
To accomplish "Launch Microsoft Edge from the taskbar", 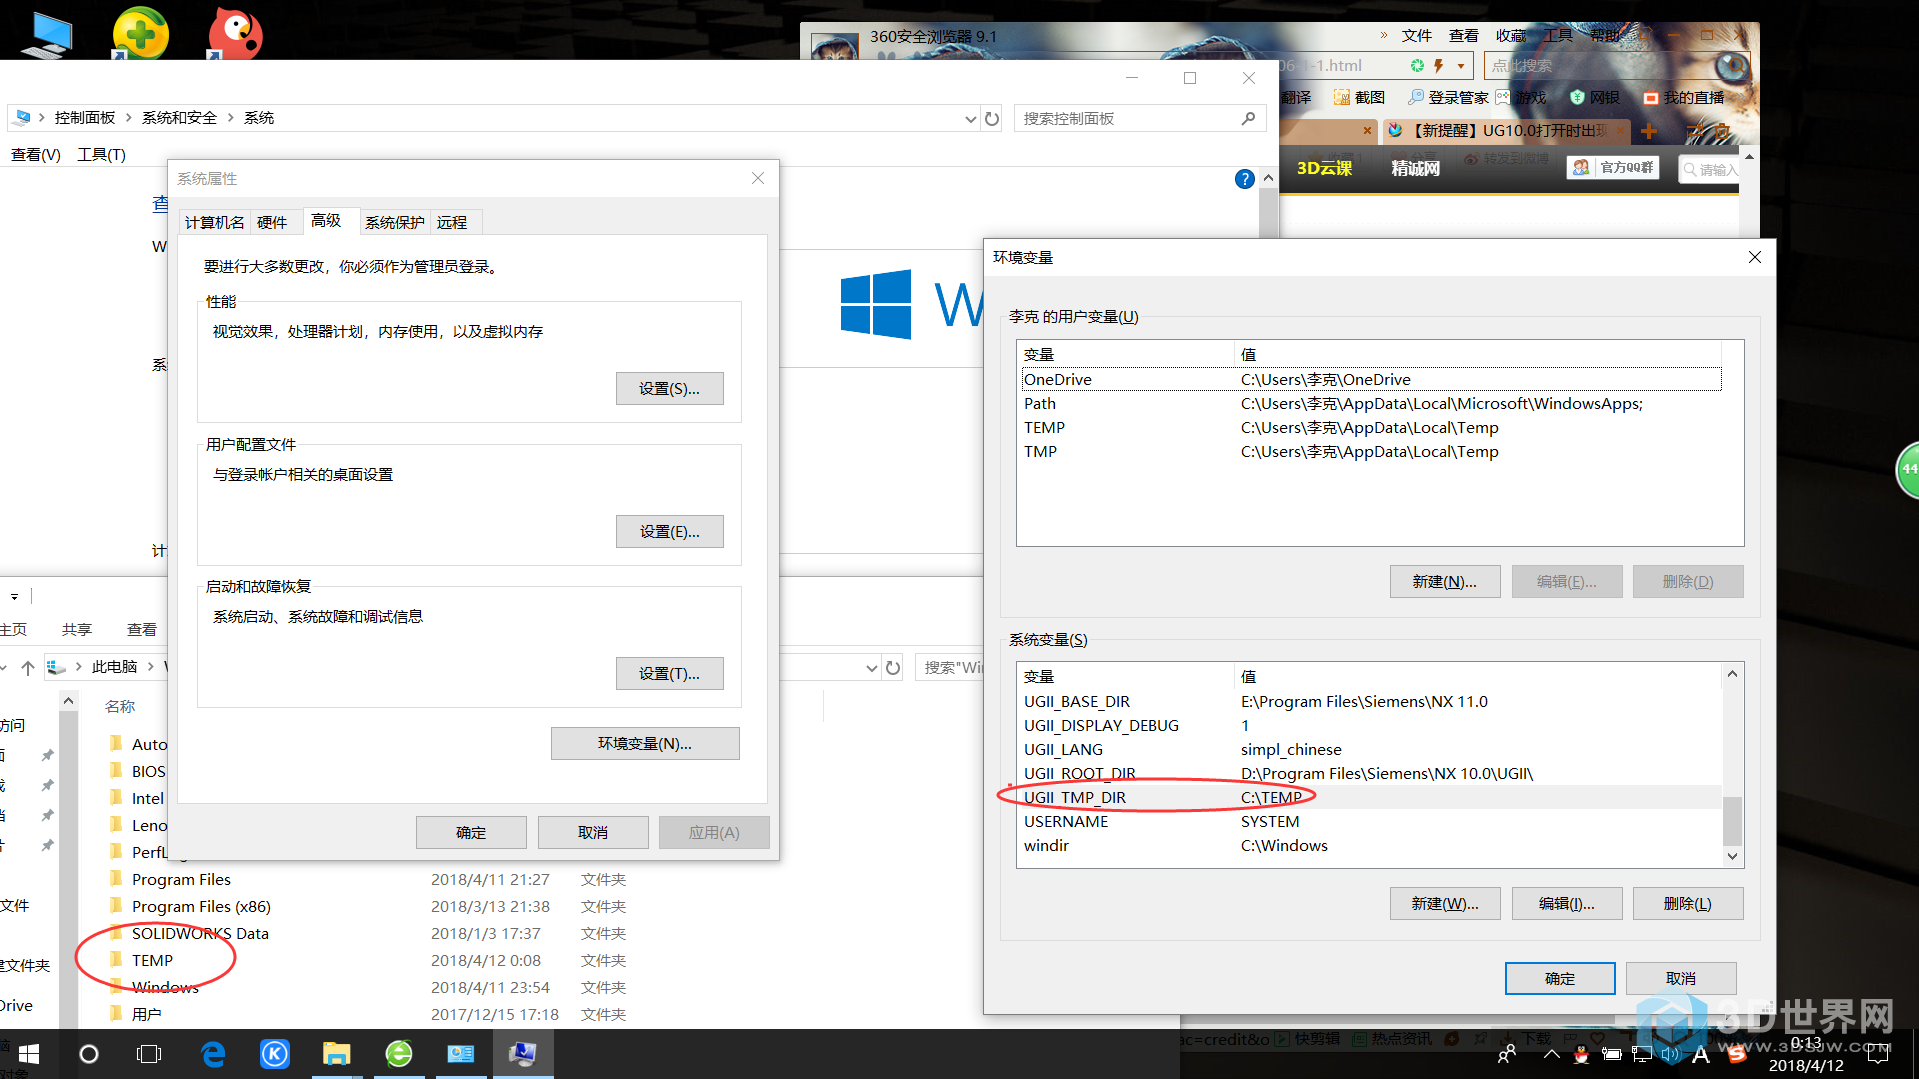I will tap(213, 1054).
